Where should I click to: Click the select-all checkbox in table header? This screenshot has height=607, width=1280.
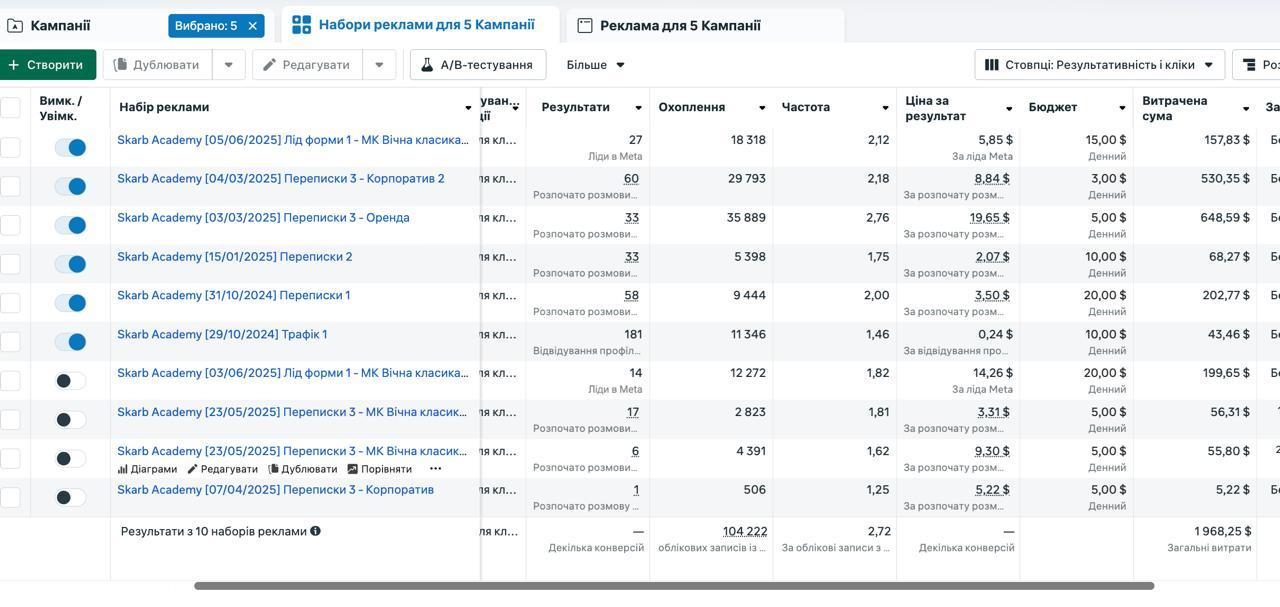[x=10, y=107]
